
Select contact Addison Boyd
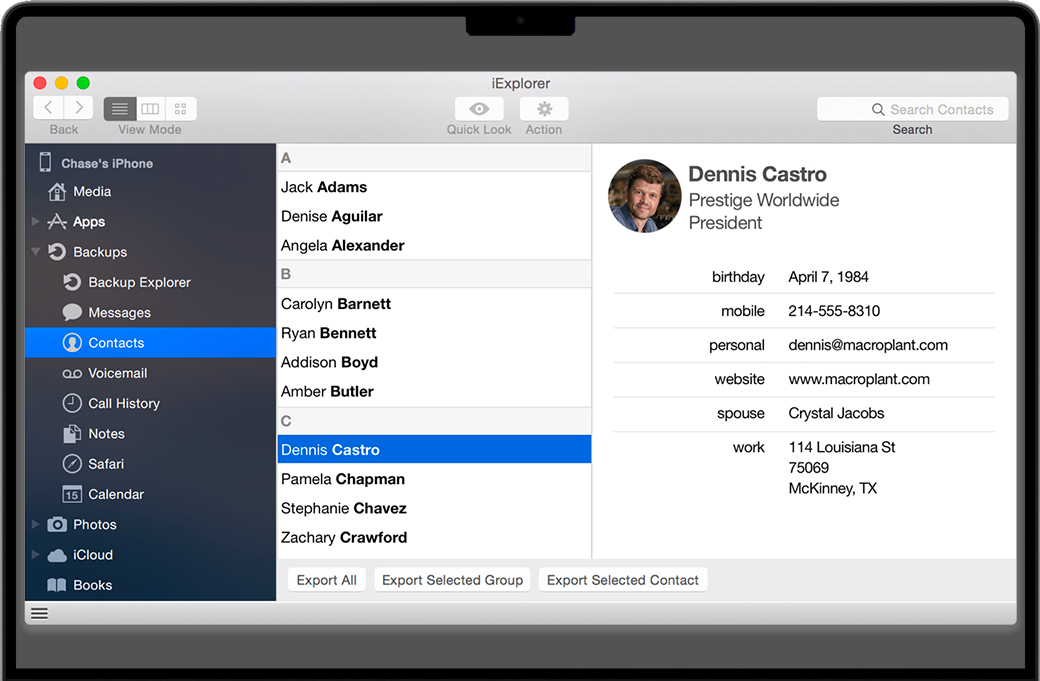[434, 362]
